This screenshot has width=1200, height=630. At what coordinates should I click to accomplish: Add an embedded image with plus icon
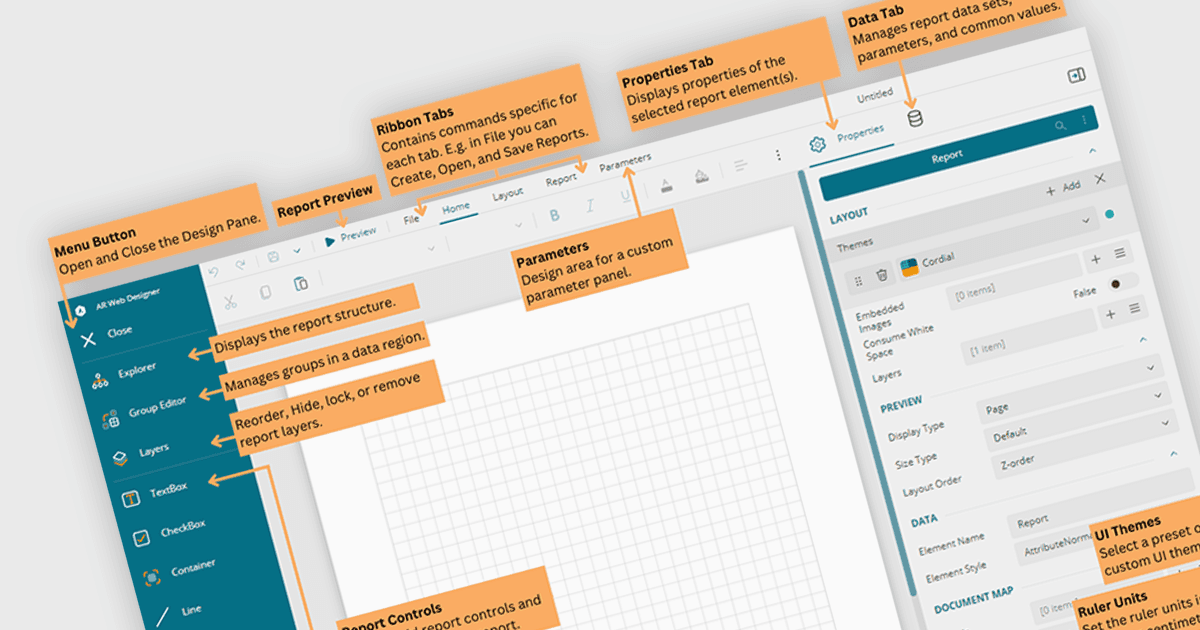pyautogui.click(x=1095, y=259)
